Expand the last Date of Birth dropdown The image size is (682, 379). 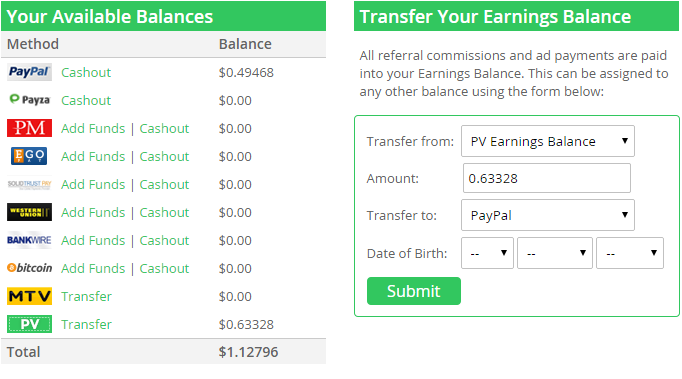coord(630,253)
